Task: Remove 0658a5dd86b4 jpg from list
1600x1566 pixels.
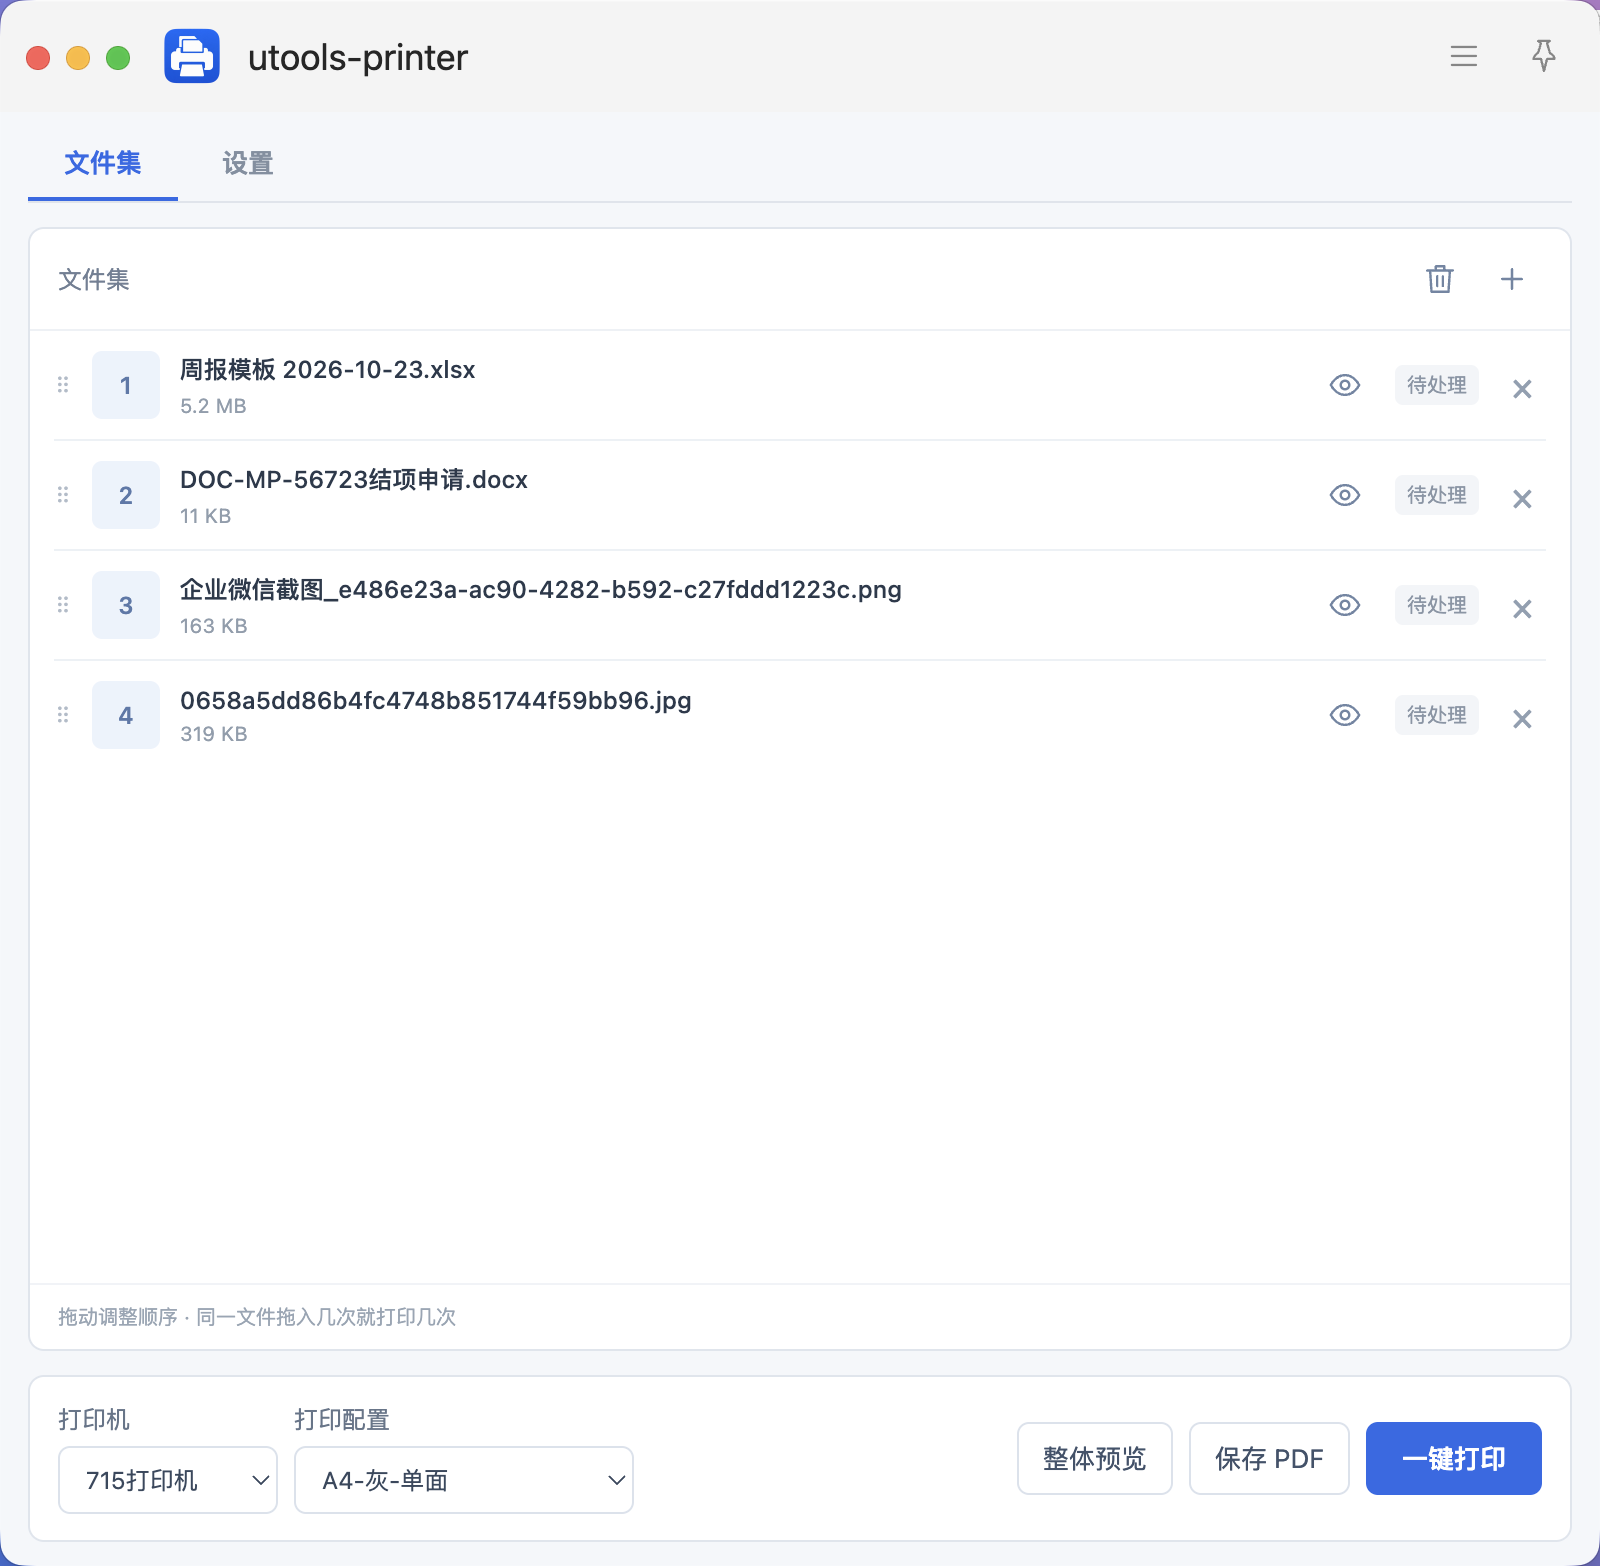Action: click(x=1522, y=719)
